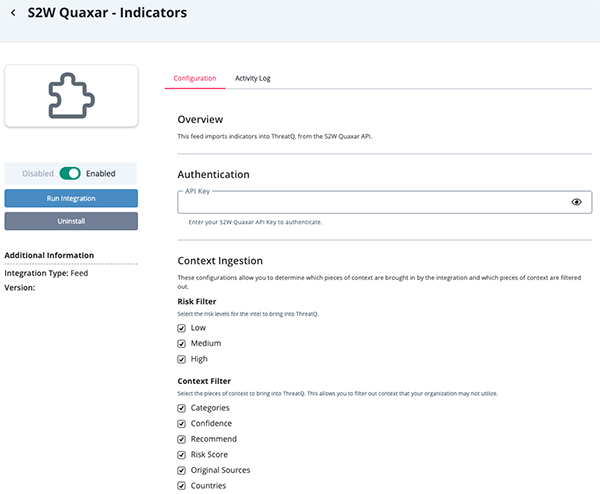
Task: Uncheck the Low risk filter
Action: click(181, 328)
